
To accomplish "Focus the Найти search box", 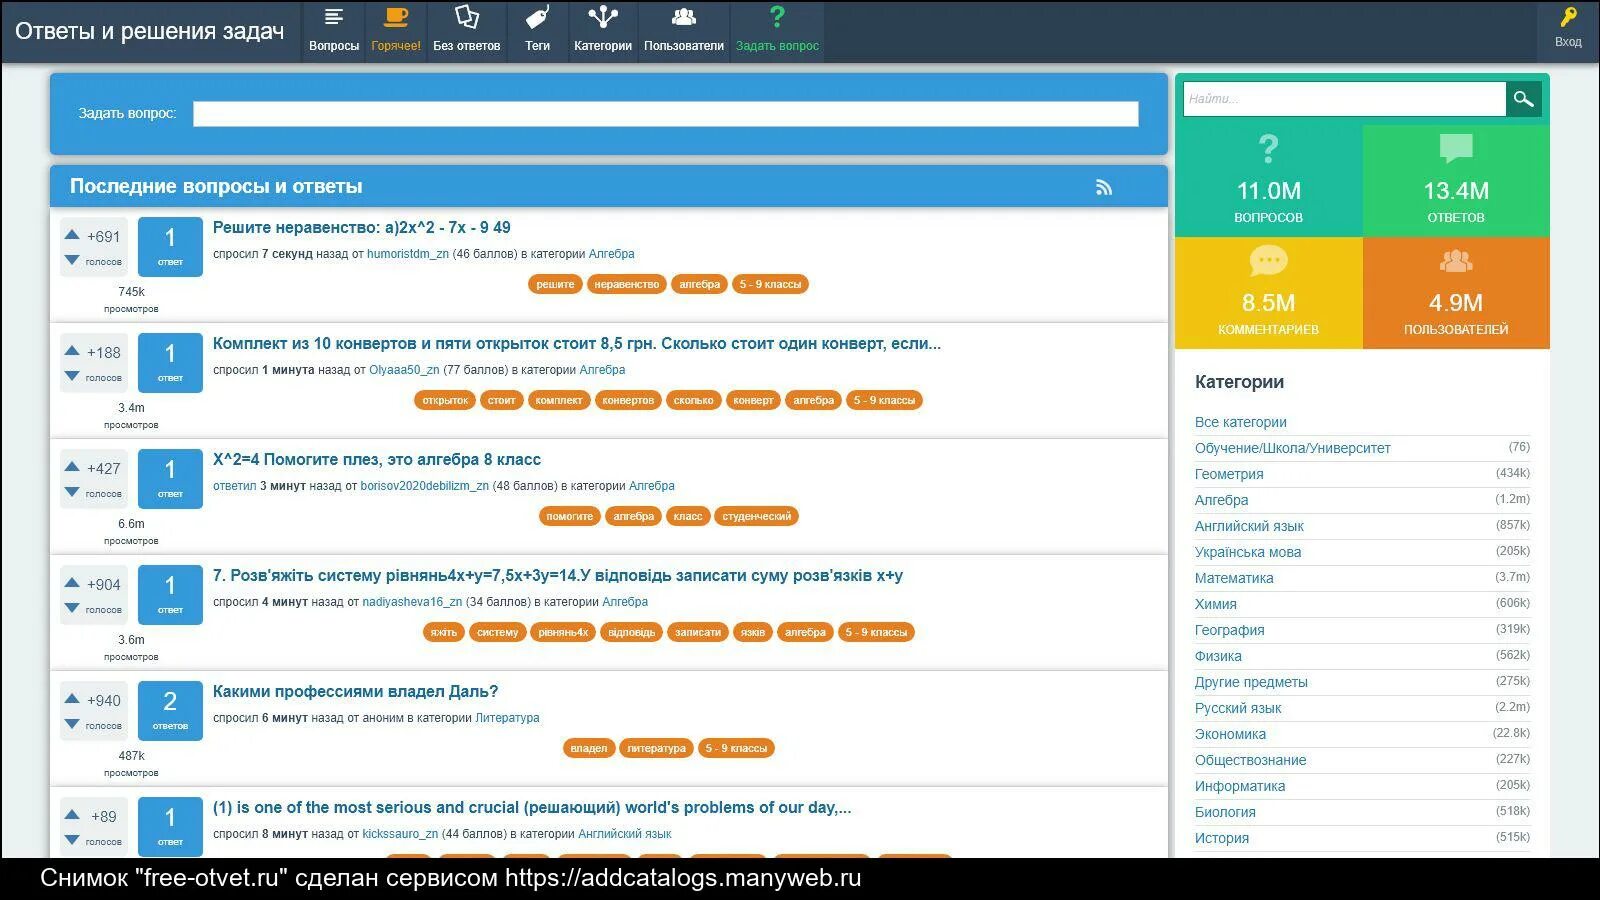I will point(1345,99).
